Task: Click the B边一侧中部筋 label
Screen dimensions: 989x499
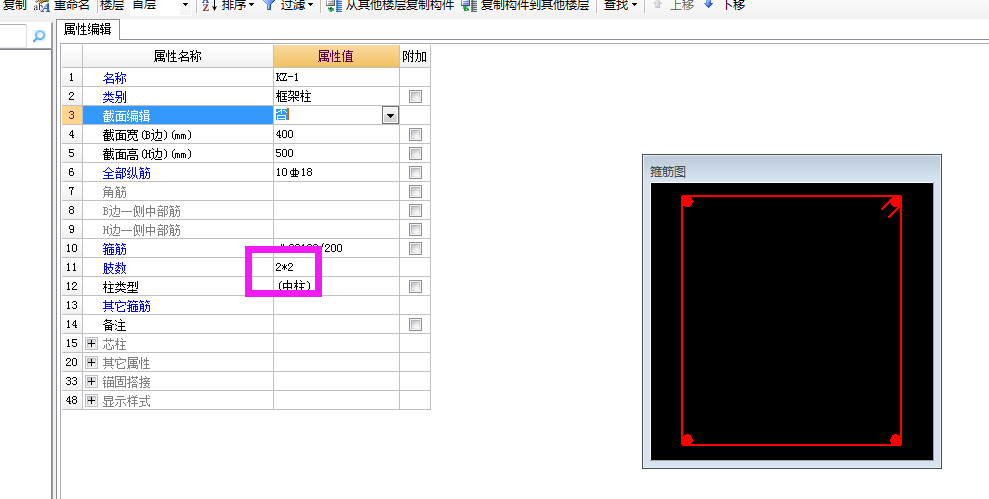Action: point(141,211)
